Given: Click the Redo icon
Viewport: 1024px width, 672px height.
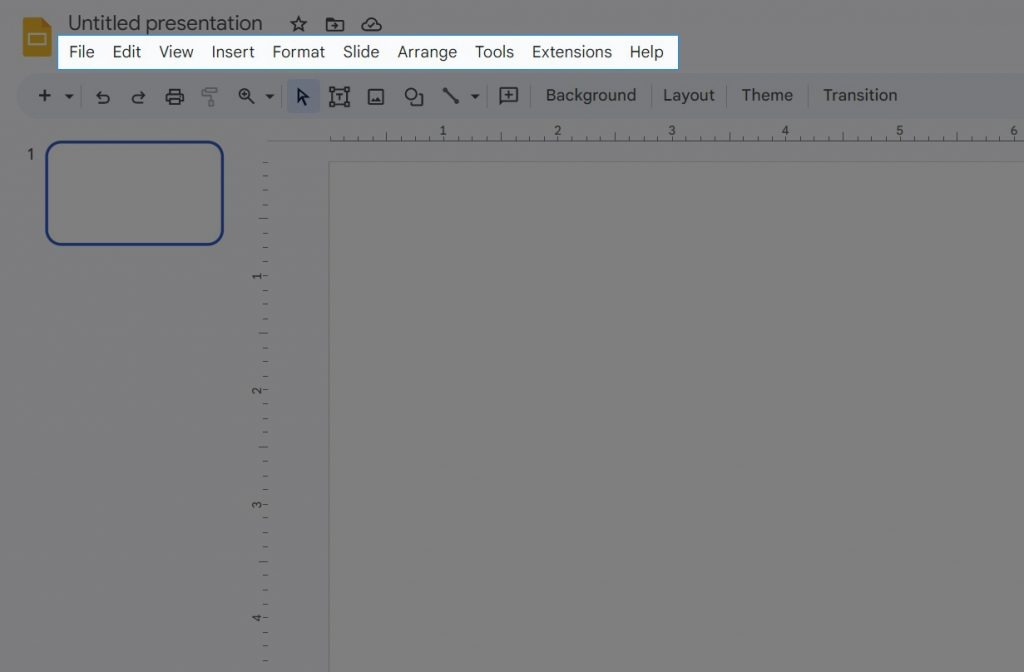Looking at the screenshot, I should pos(138,95).
